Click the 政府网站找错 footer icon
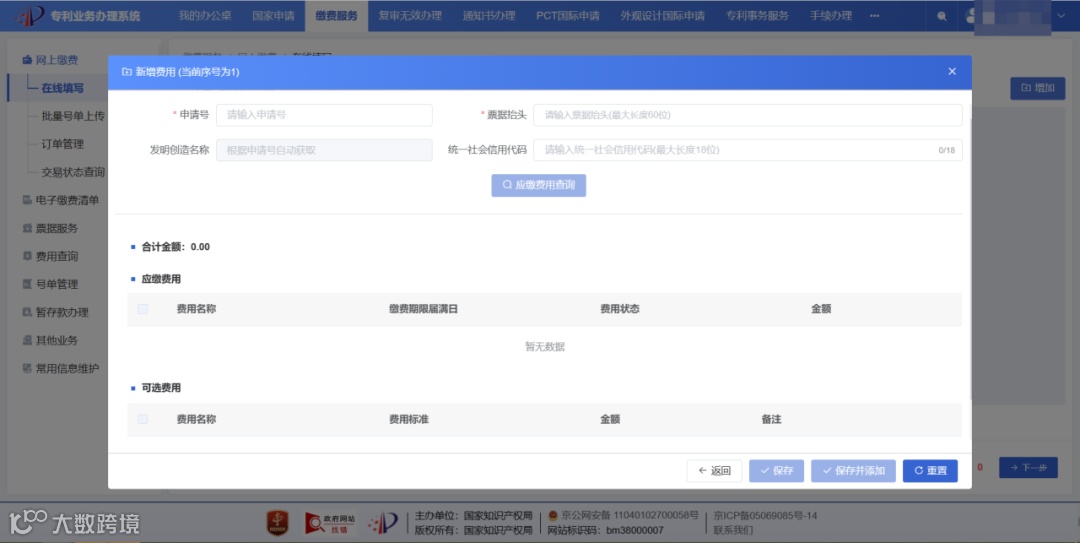Image resolution: width=1080 pixels, height=543 pixels. [x=331, y=524]
